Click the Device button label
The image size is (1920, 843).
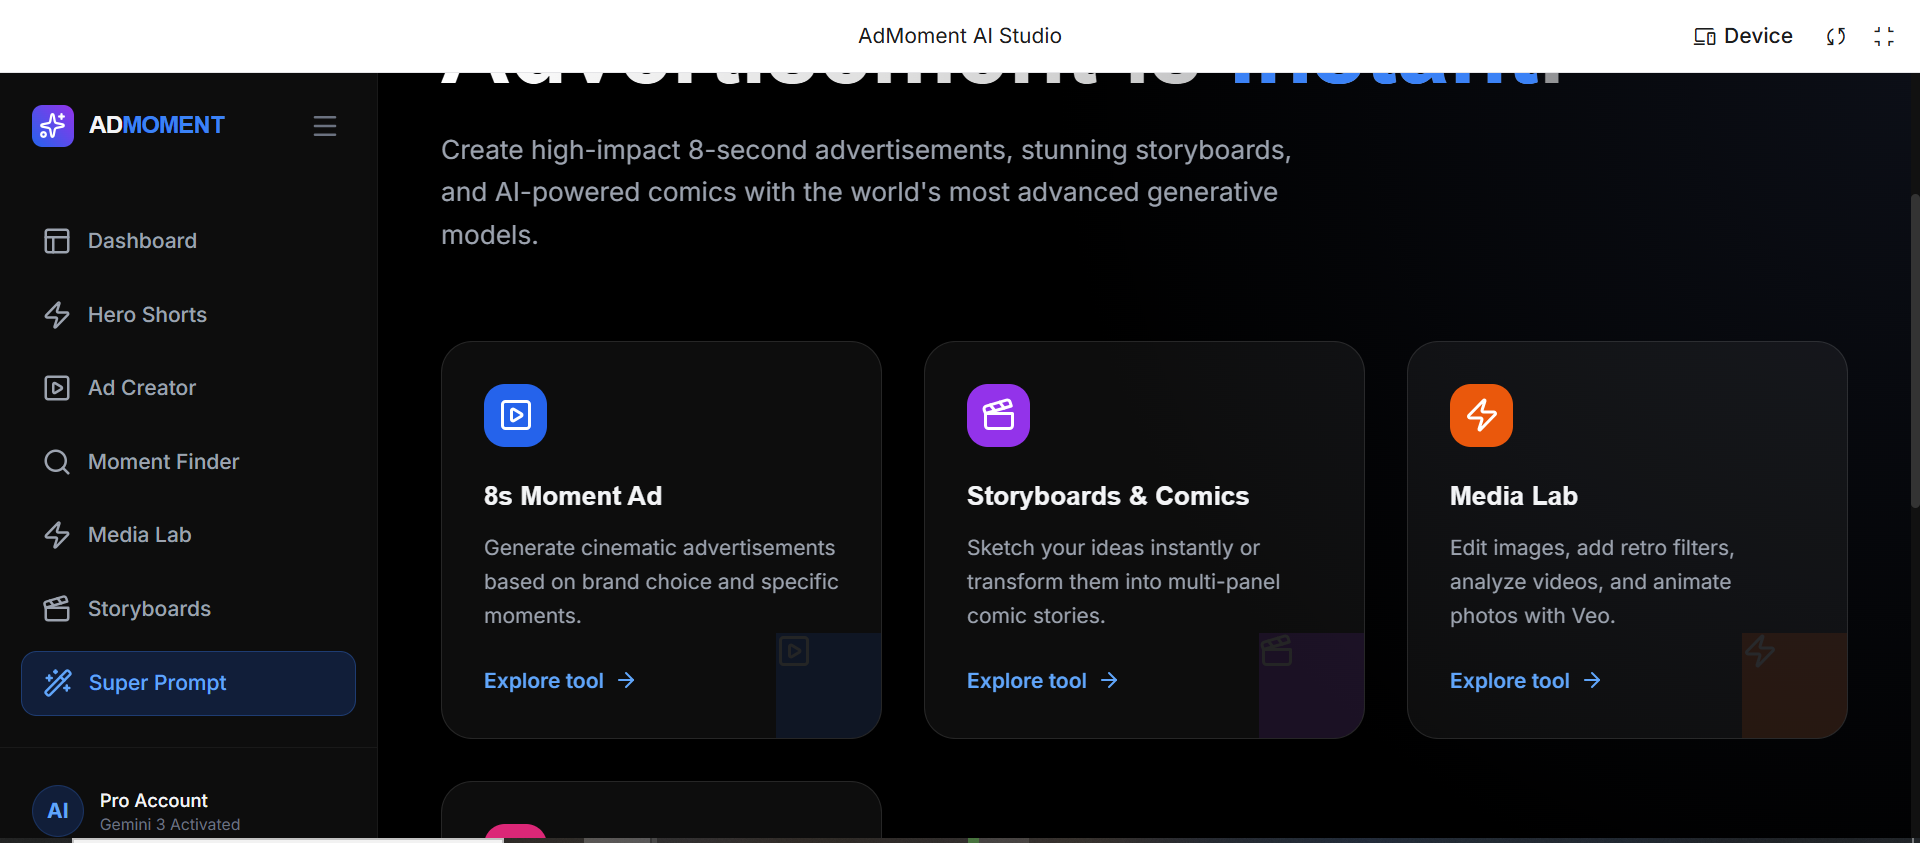point(1758,36)
